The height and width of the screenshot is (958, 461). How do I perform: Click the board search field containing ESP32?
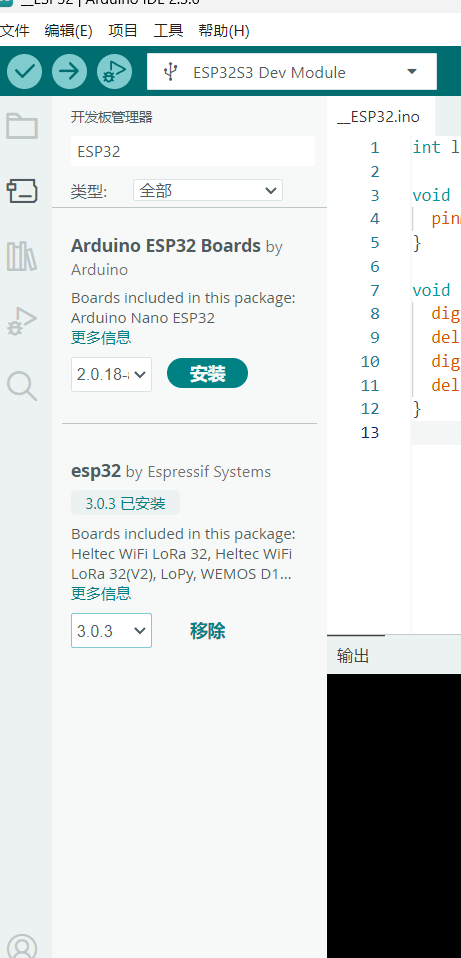click(x=193, y=152)
